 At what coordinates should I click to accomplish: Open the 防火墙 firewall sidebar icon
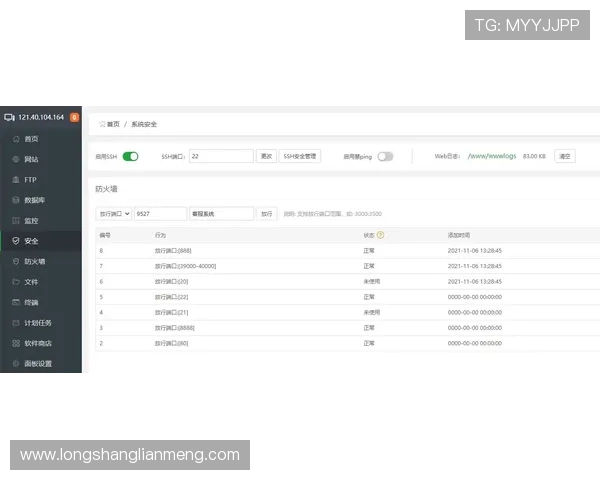[15, 261]
